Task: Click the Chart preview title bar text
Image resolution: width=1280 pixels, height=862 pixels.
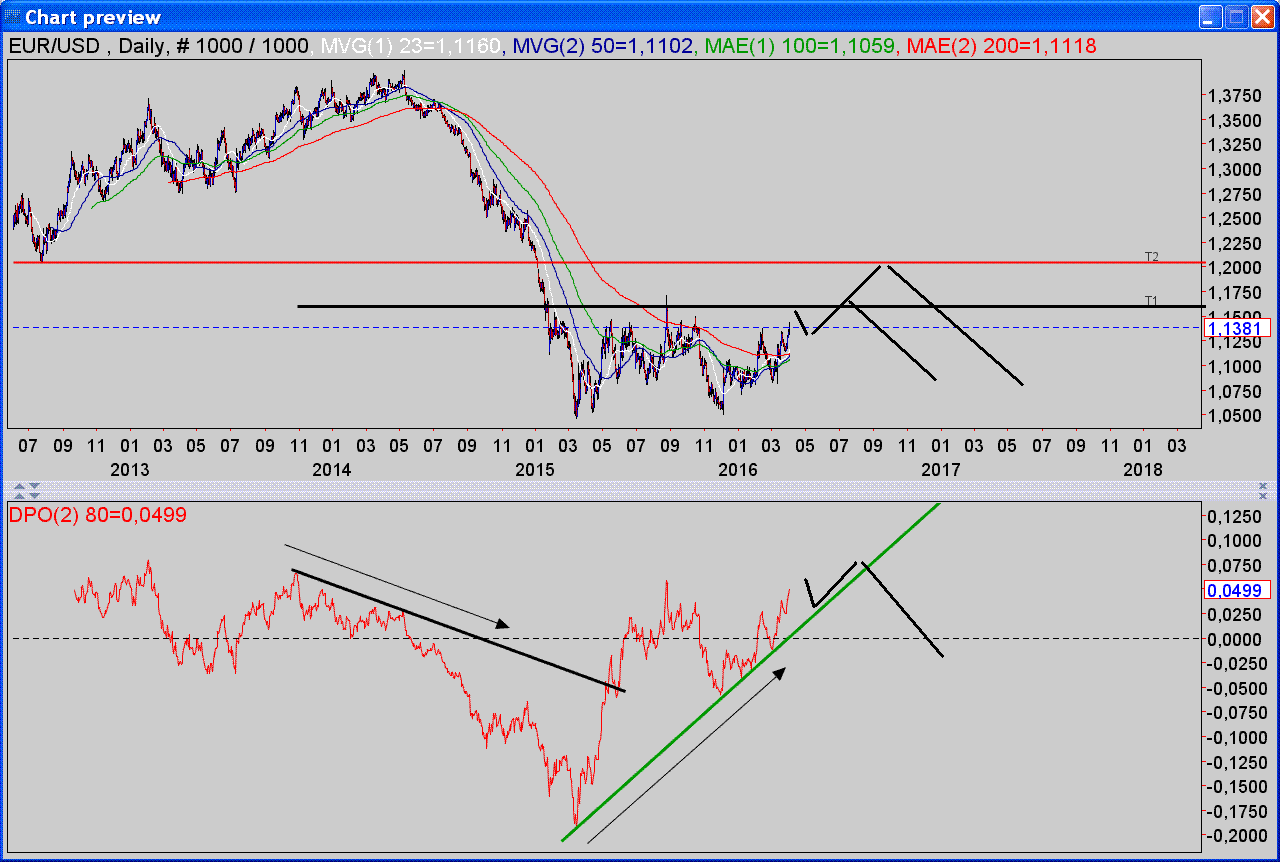Action: [x=93, y=18]
